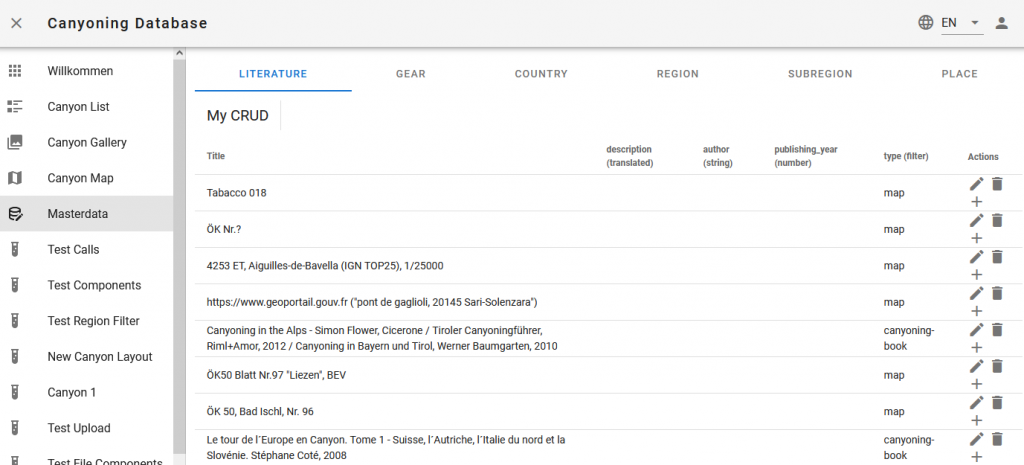This screenshot has height=465, width=1024.
Task: Edit the ÖK Nr.? row
Action: [977, 221]
